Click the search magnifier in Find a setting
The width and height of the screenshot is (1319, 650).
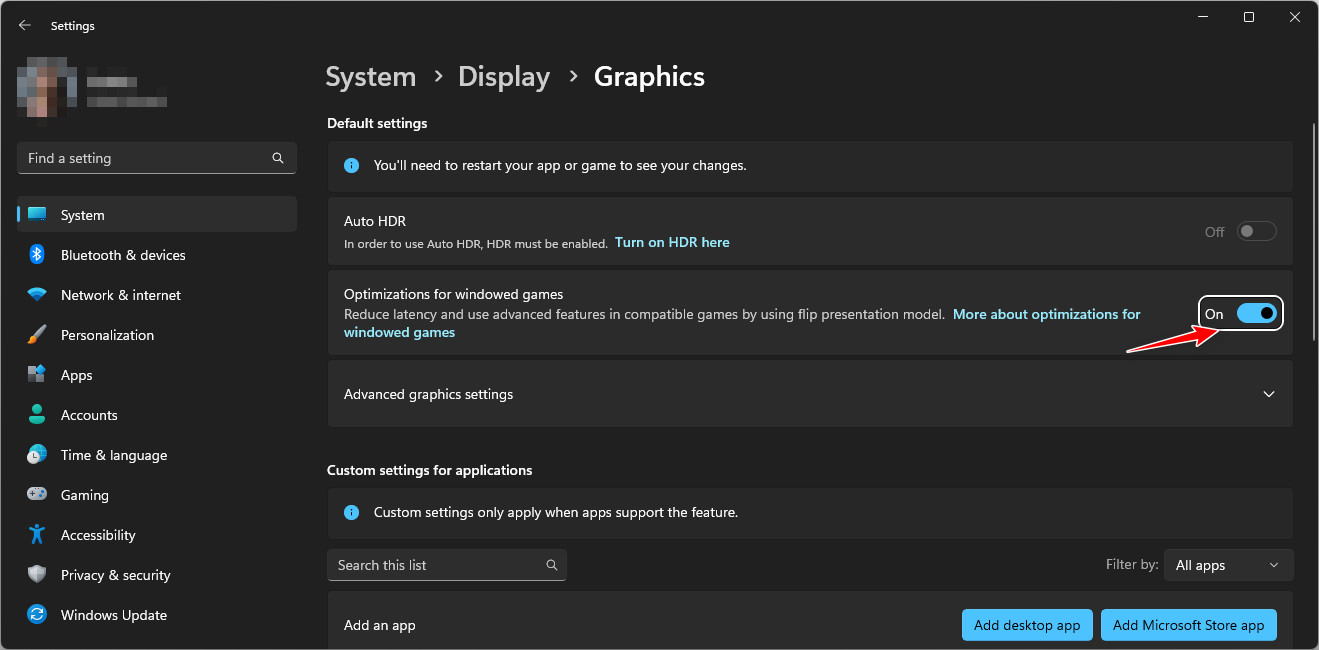278,158
